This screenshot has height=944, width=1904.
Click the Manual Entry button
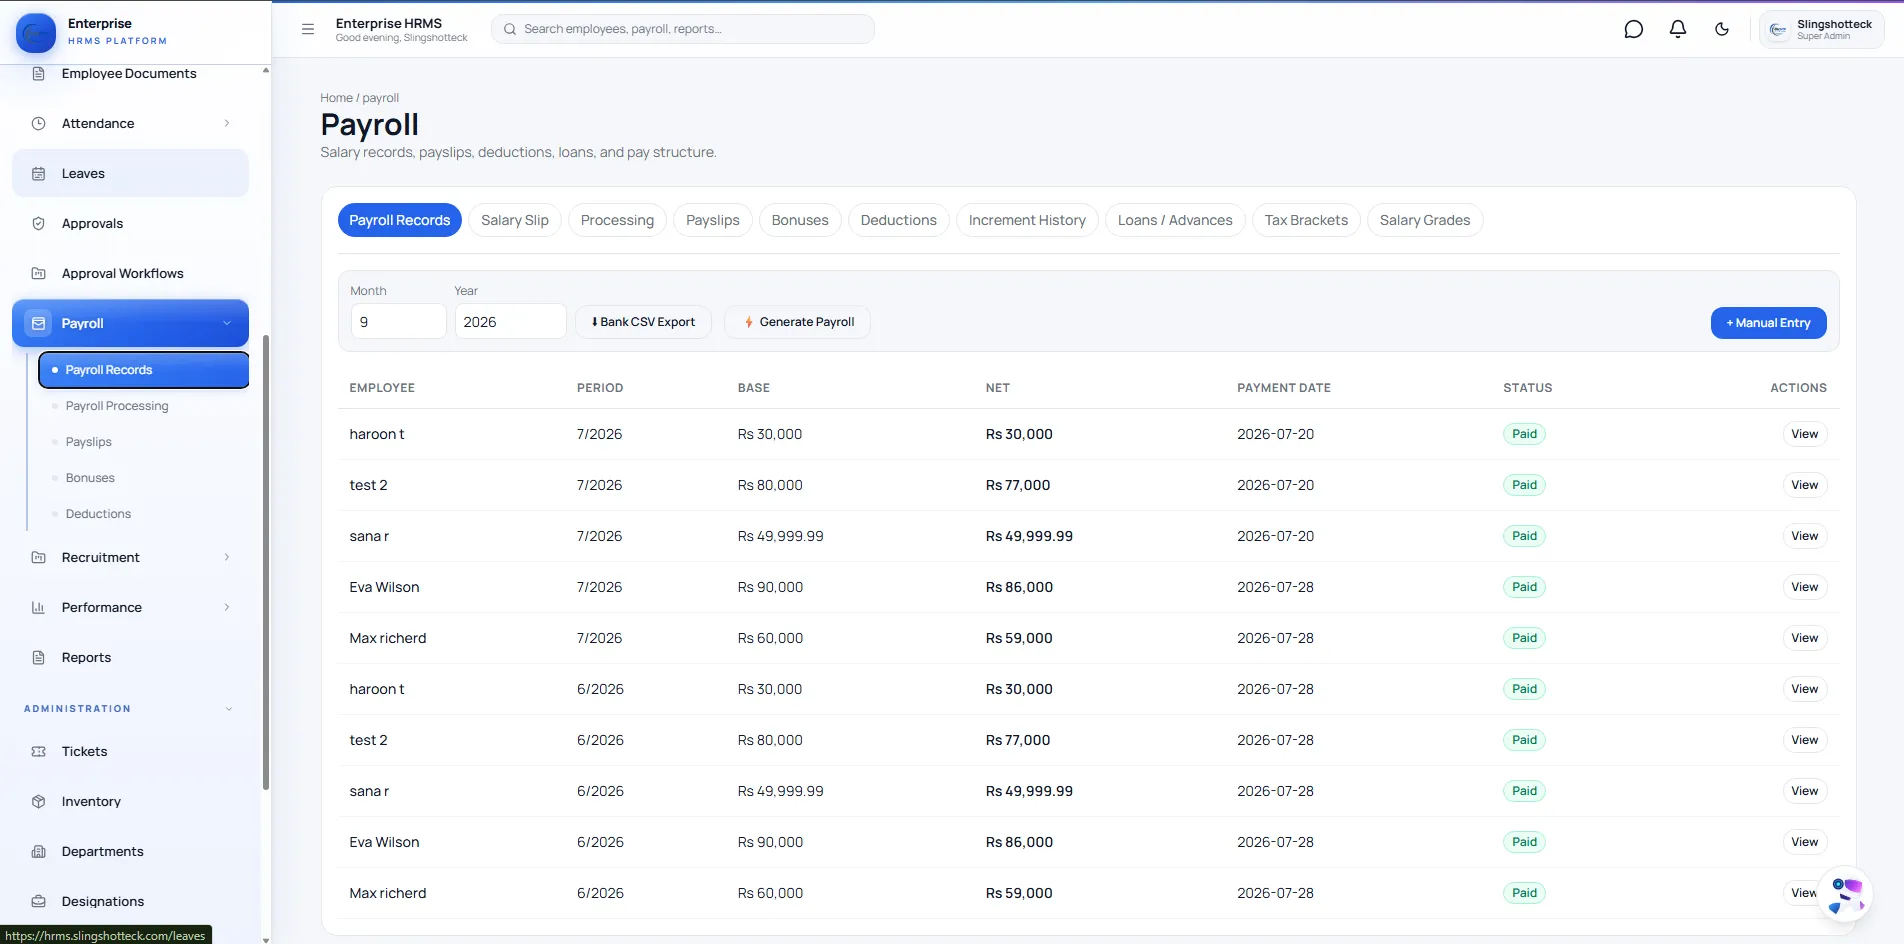coord(1768,323)
